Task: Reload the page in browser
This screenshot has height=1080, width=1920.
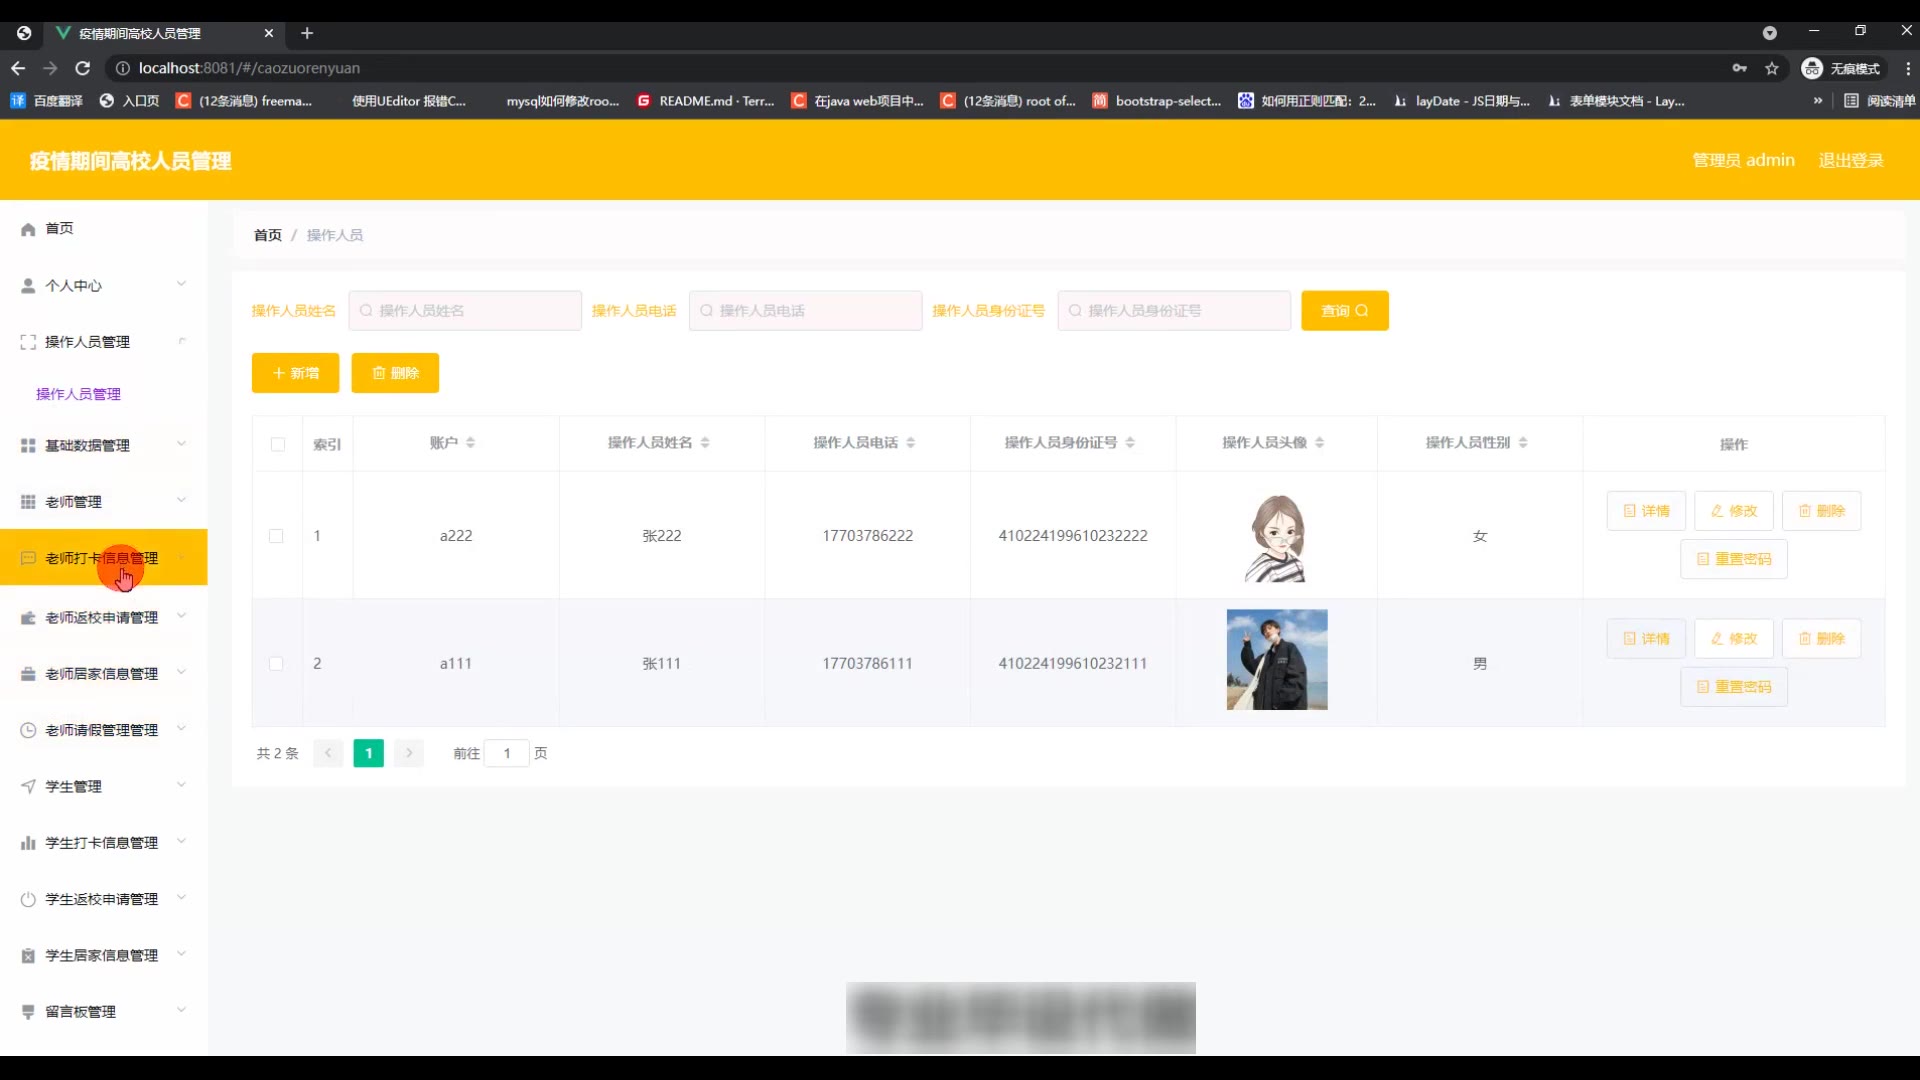Action: point(83,68)
